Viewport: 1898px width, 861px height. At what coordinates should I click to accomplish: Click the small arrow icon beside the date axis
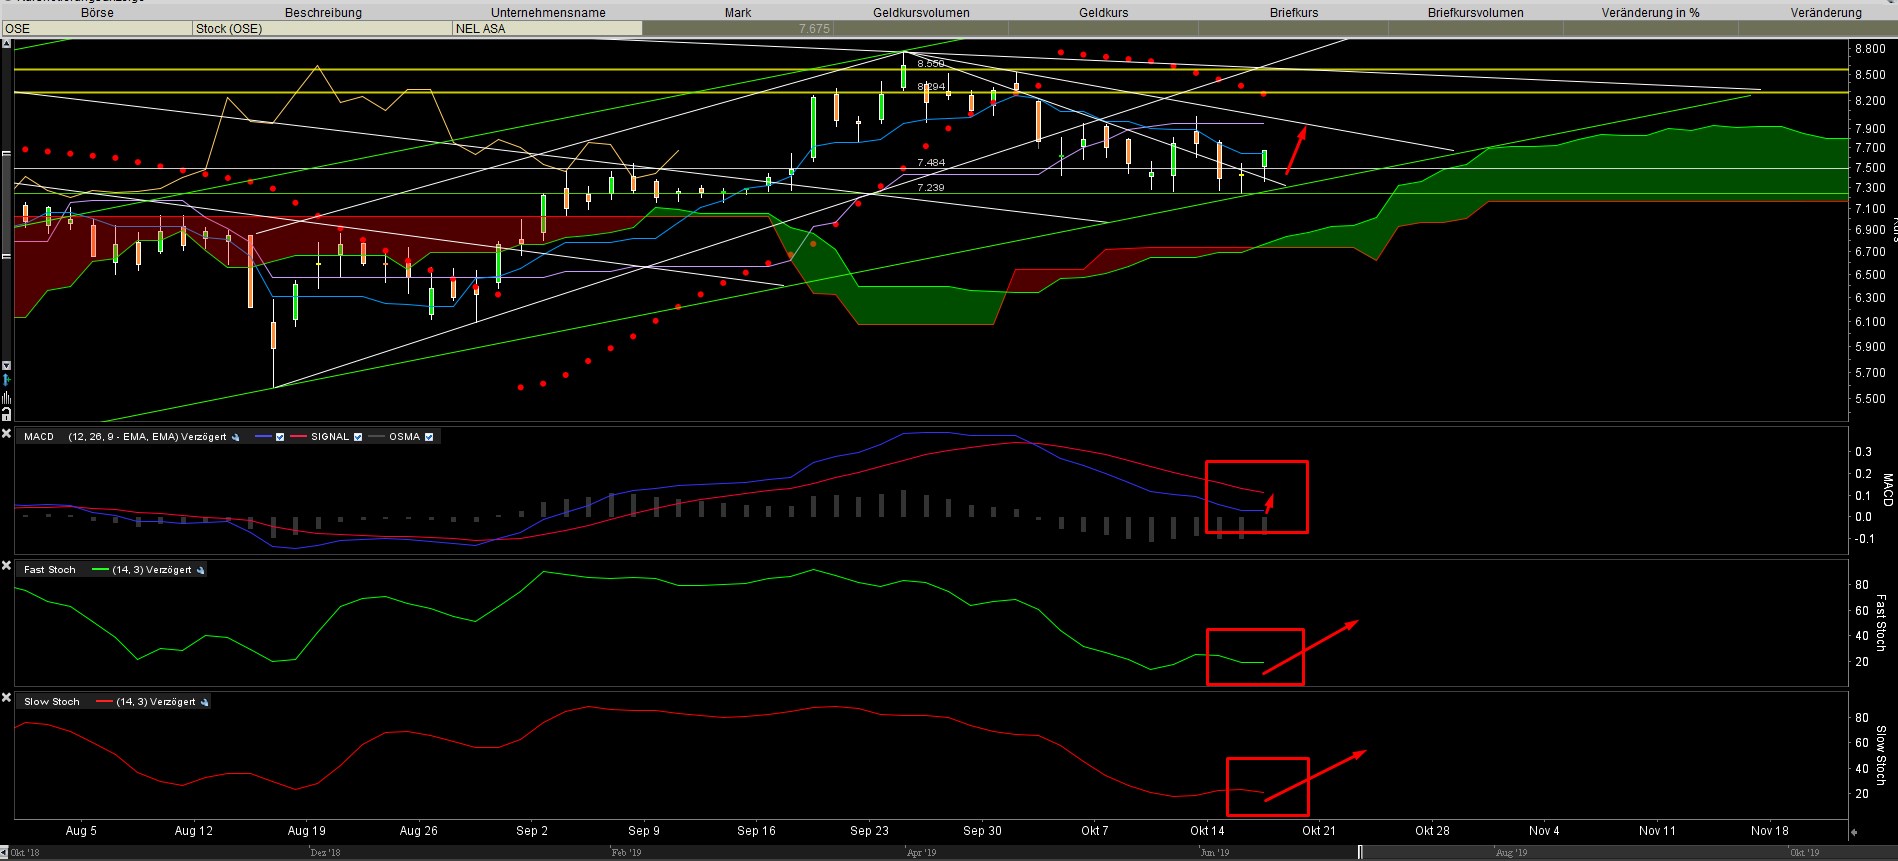(1853, 831)
